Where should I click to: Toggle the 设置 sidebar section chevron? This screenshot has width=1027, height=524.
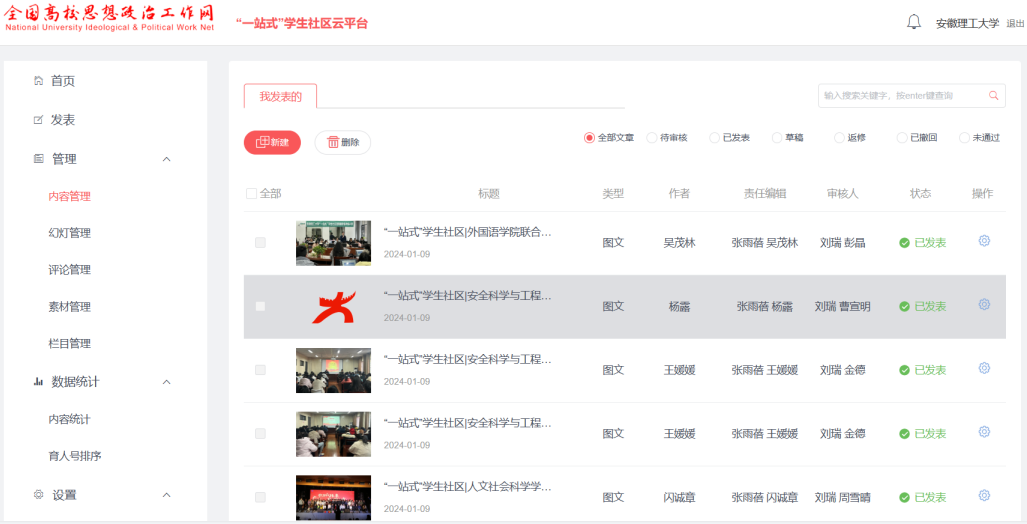[x=166, y=495]
